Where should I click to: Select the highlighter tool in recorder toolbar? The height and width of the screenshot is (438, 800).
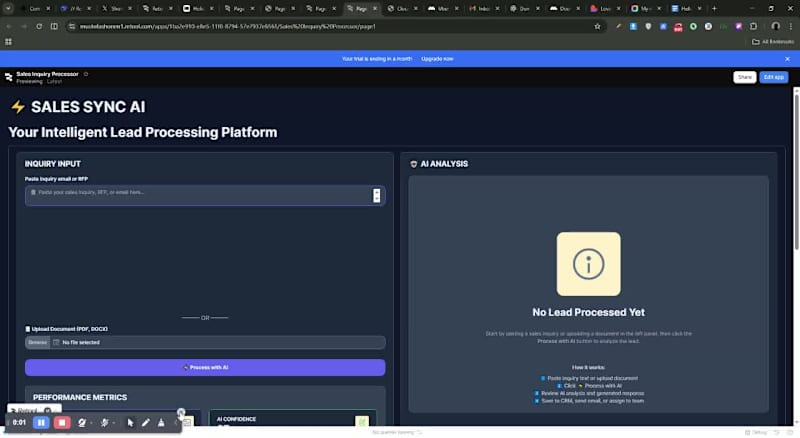point(161,423)
